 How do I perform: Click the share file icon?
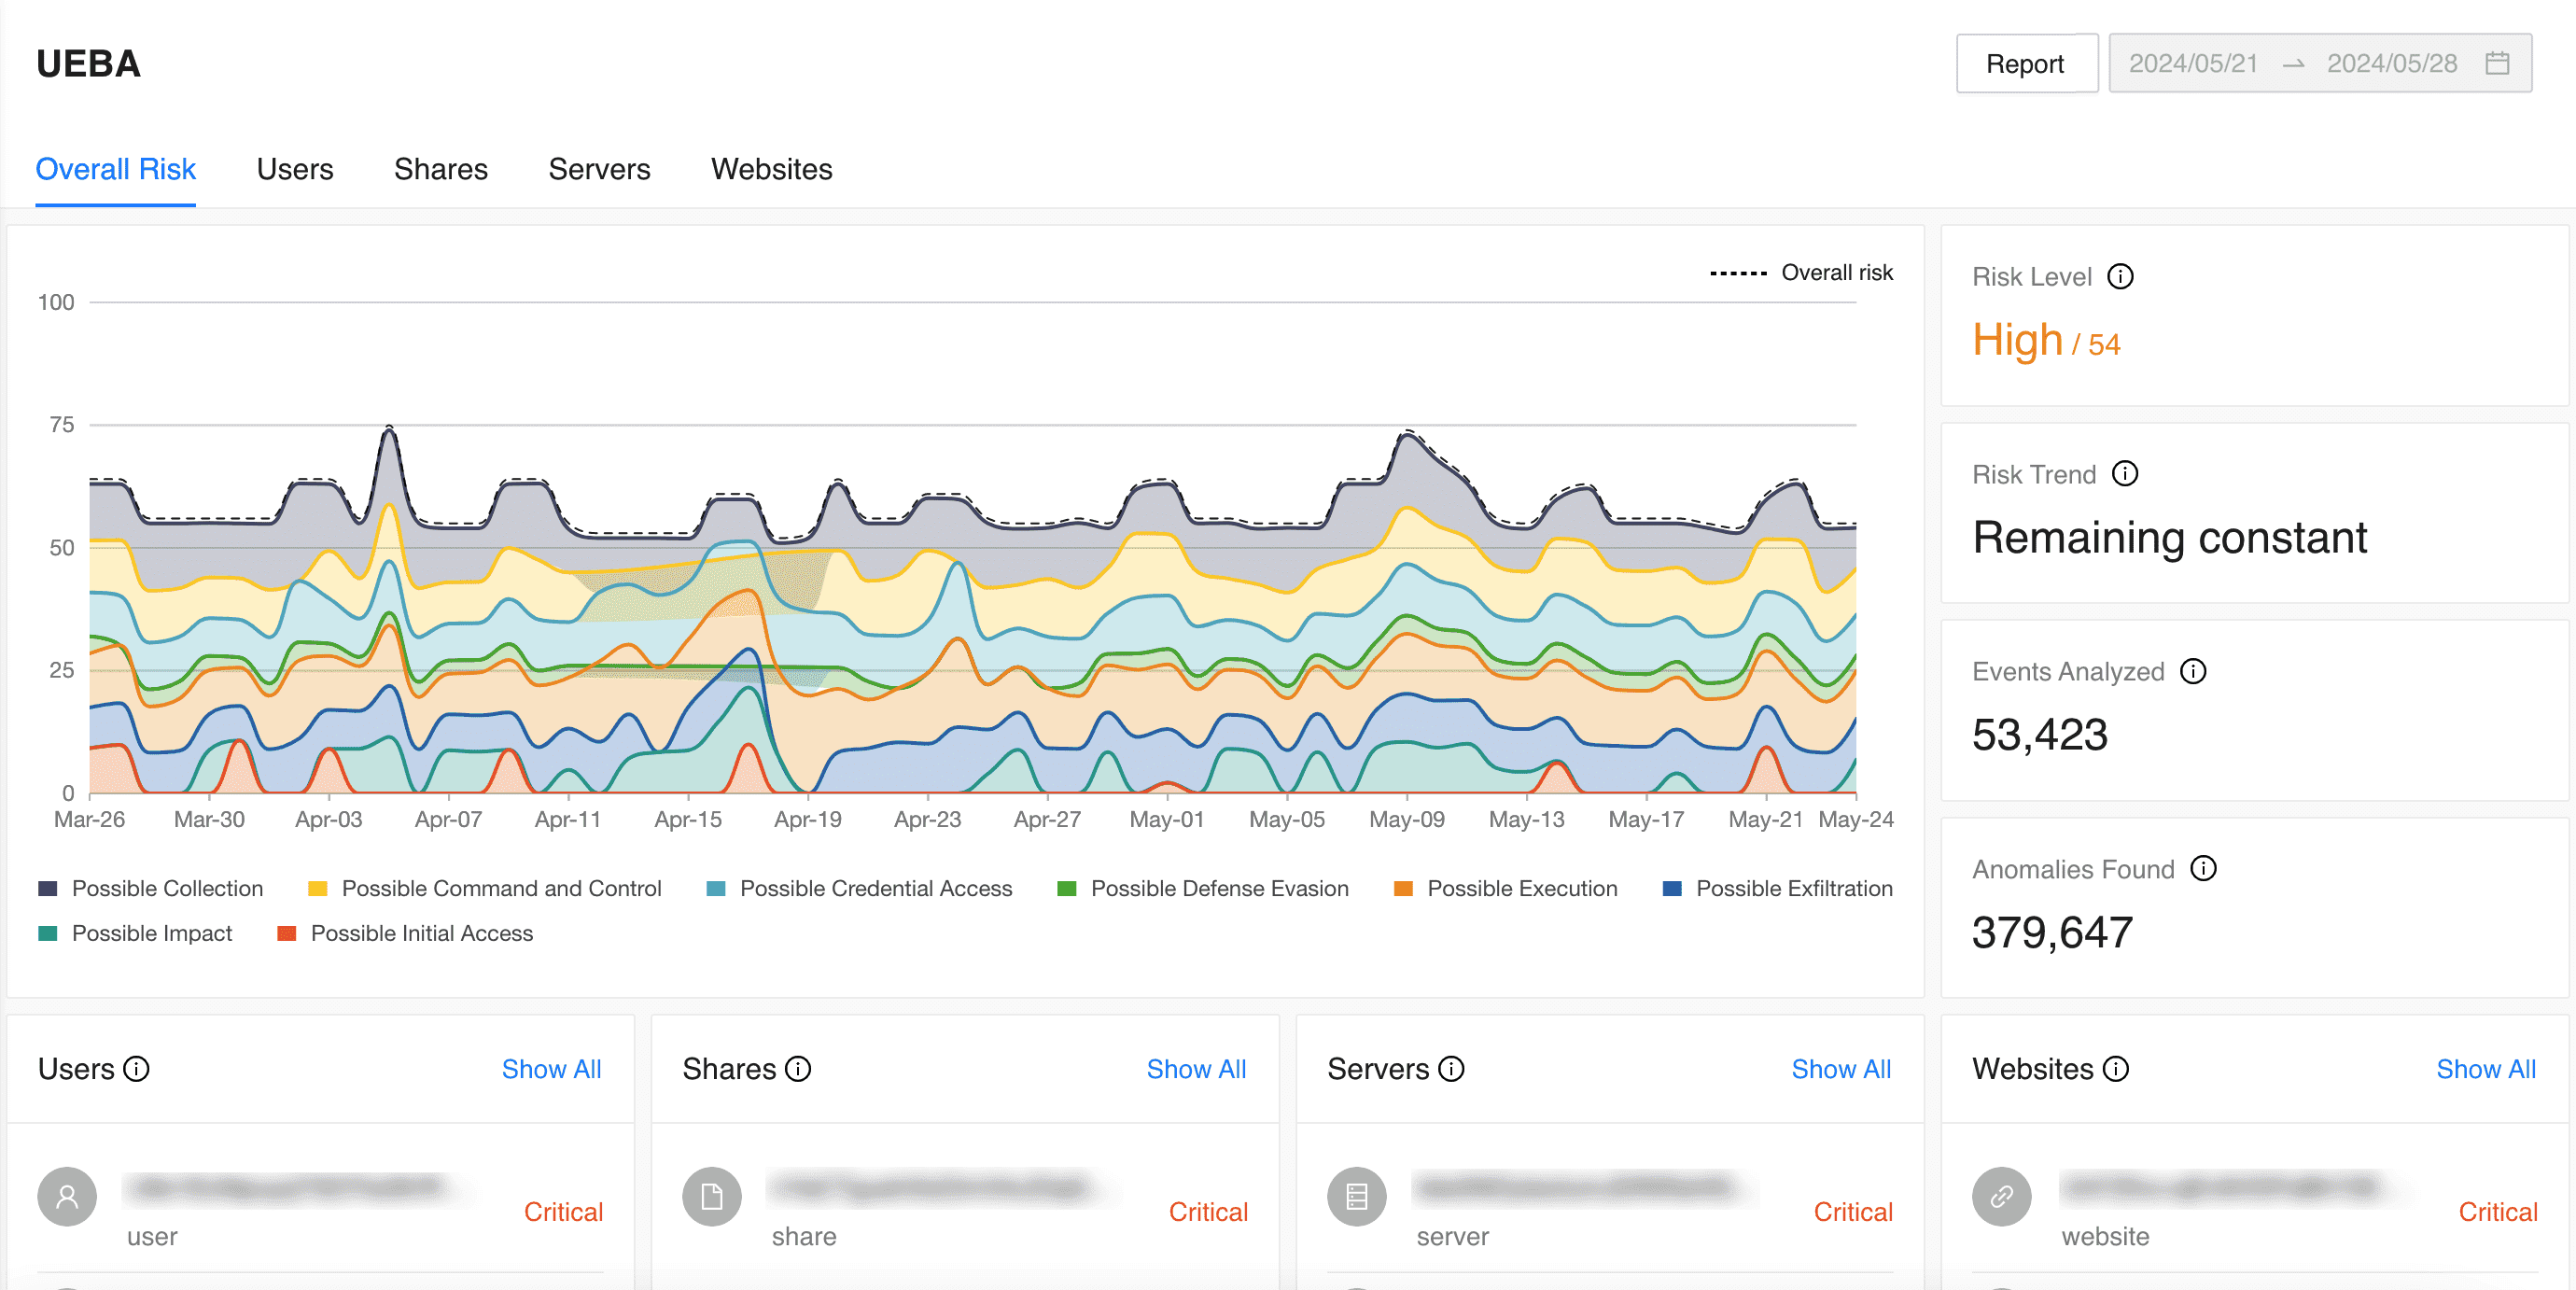point(712,1196)
